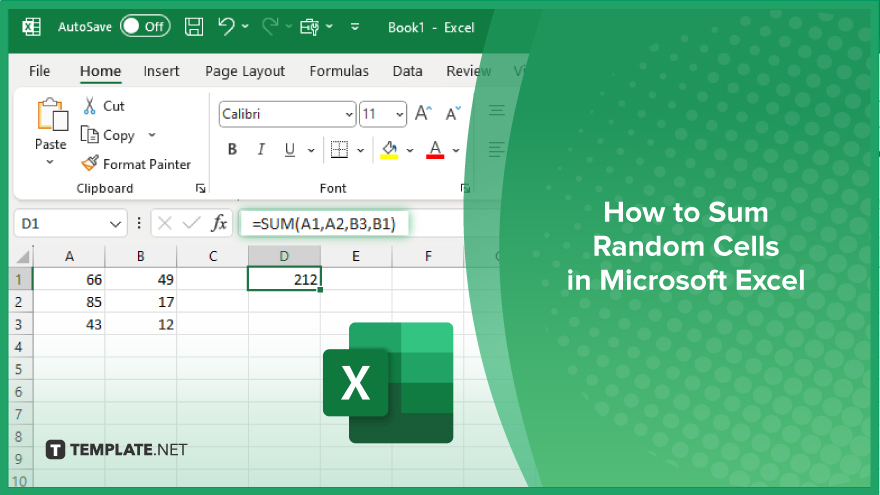Click the formula bar Enter checkmark icon
The height and width of the screenshot is (495, 880).
pyautogui.click(x=191, y=223)
